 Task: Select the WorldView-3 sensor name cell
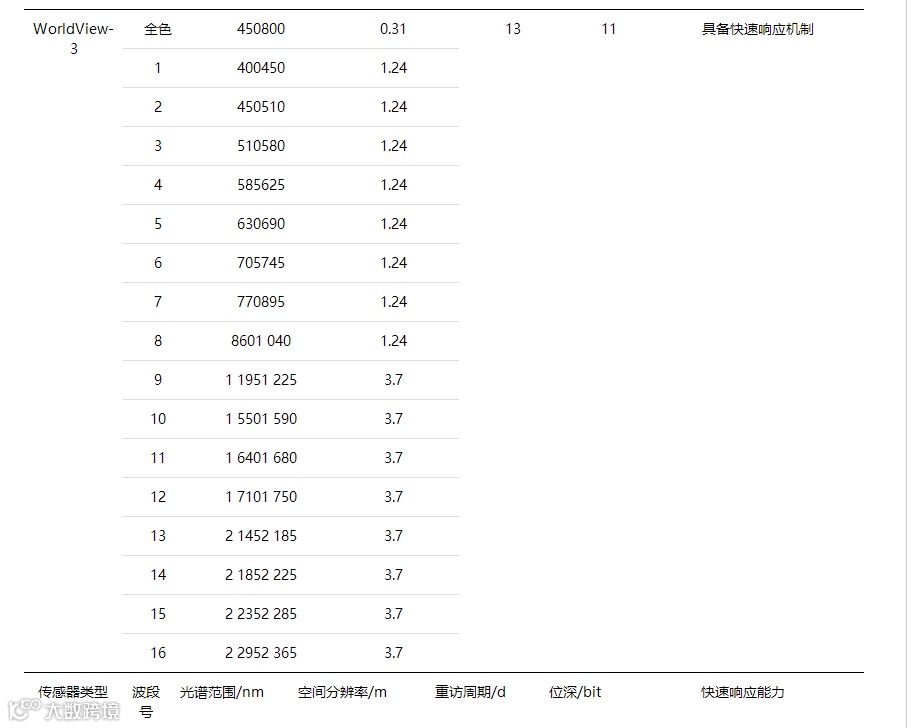(x=74, y=38)
